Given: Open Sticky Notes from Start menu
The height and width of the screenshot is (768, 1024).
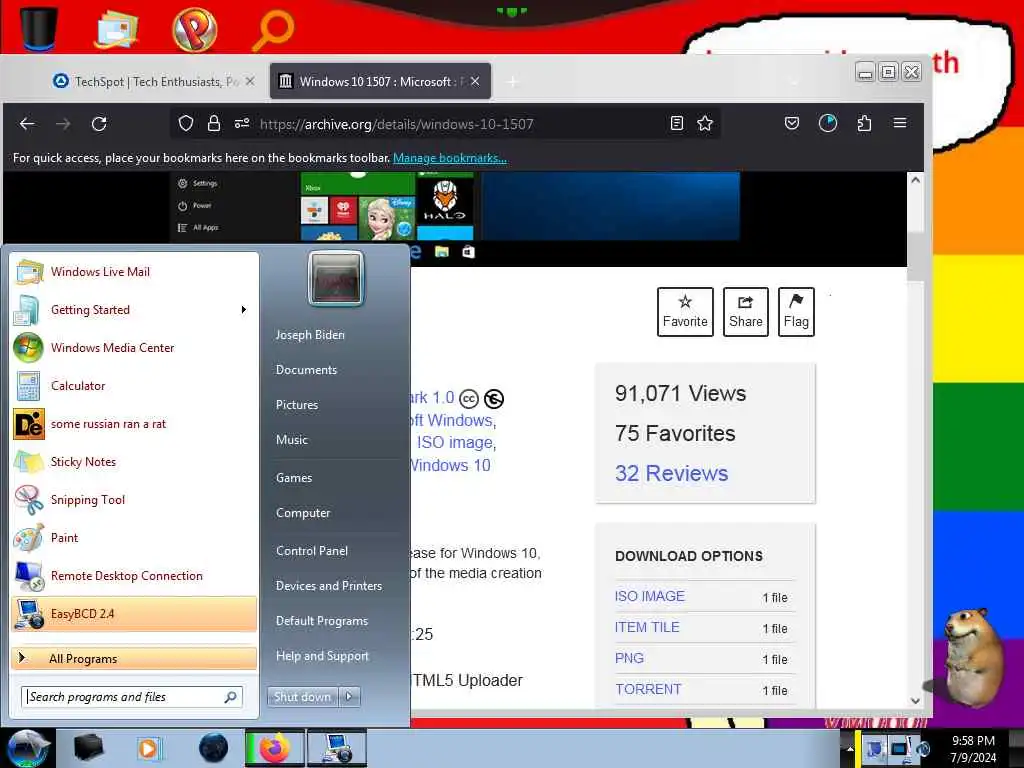Looking at the screenshot, I should pos(135,462).
